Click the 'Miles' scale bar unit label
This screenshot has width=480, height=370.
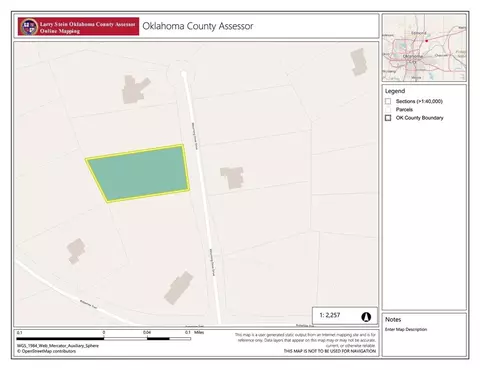(199, 332)
